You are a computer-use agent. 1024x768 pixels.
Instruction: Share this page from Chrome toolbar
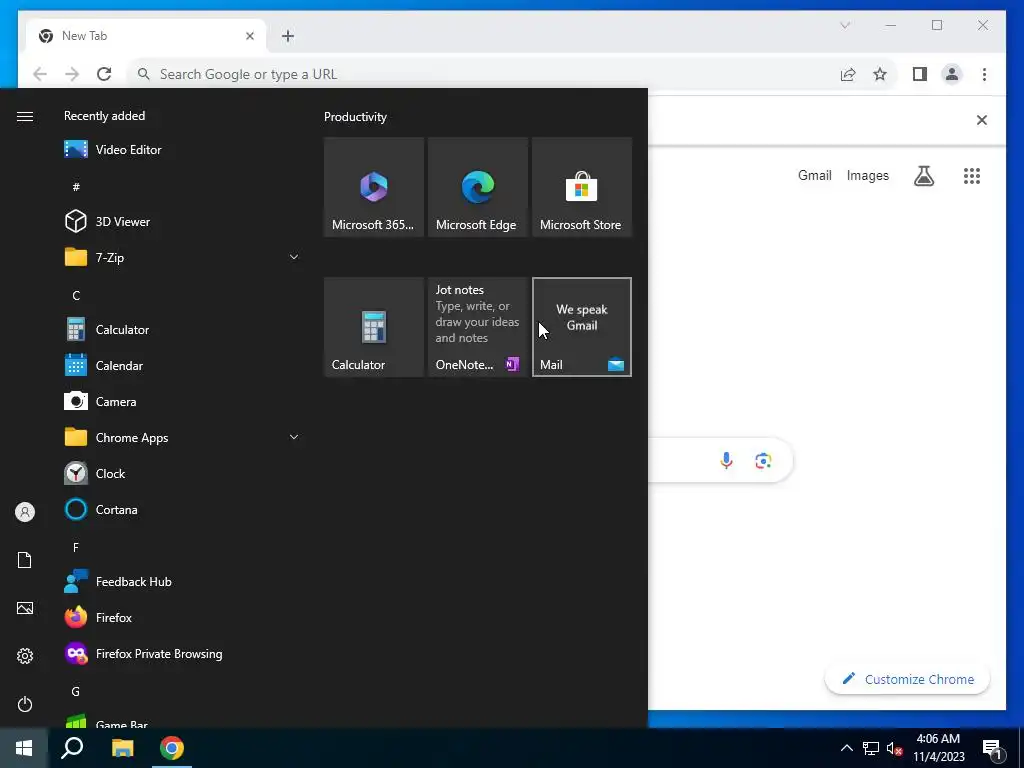(x=848, y=74)
